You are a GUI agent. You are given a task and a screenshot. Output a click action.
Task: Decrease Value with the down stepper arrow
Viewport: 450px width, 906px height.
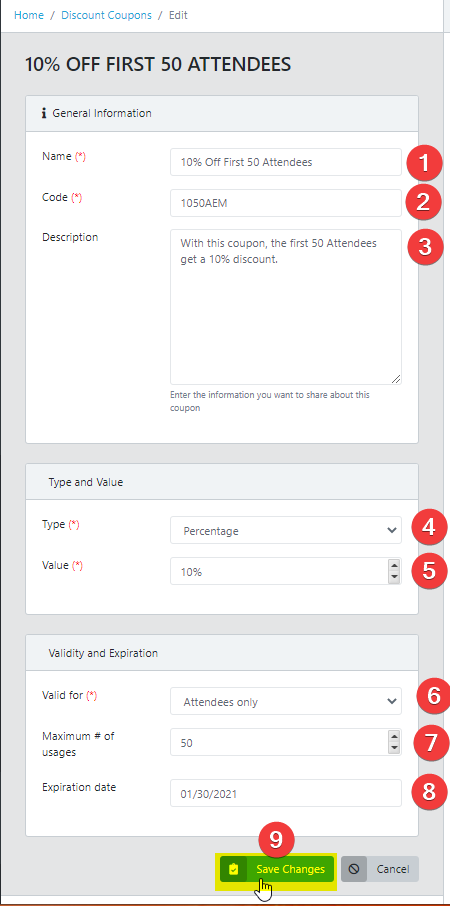tap(395, 576)
